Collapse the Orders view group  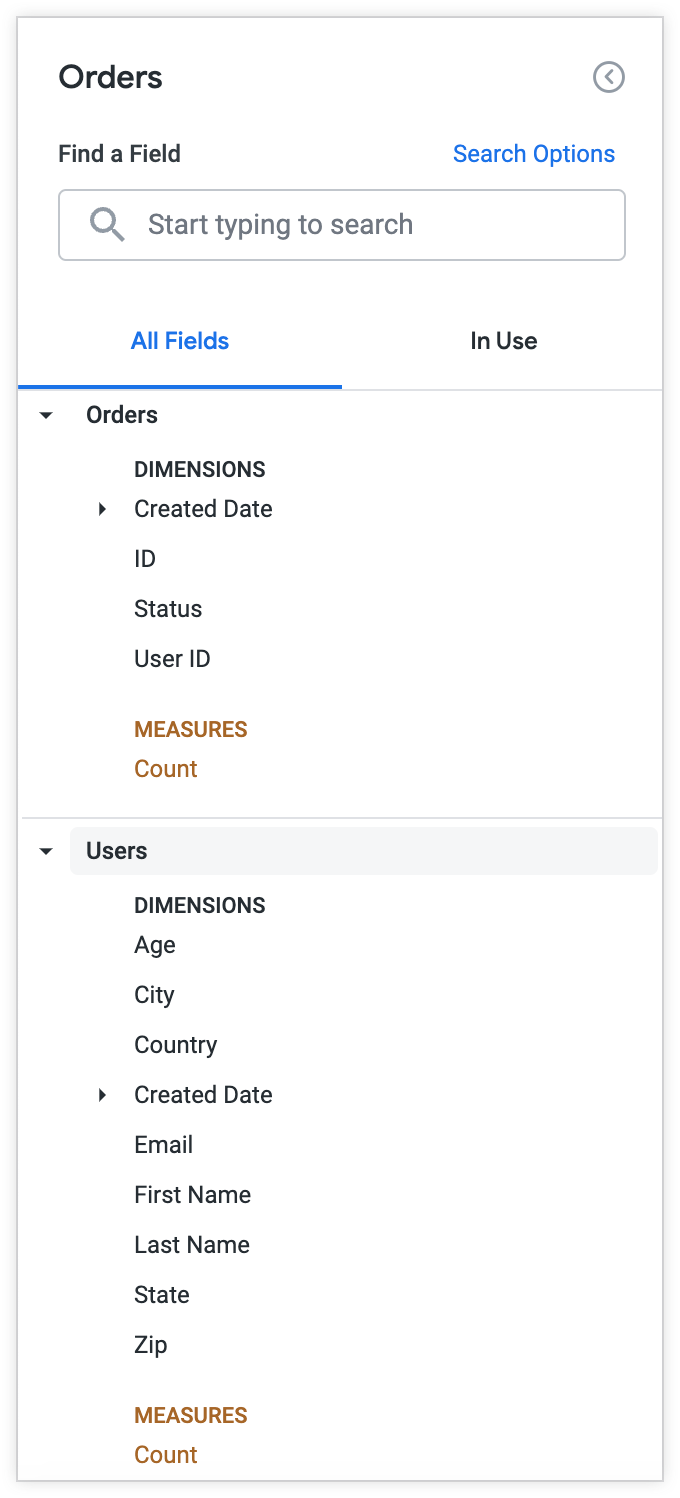coord(45,414)
